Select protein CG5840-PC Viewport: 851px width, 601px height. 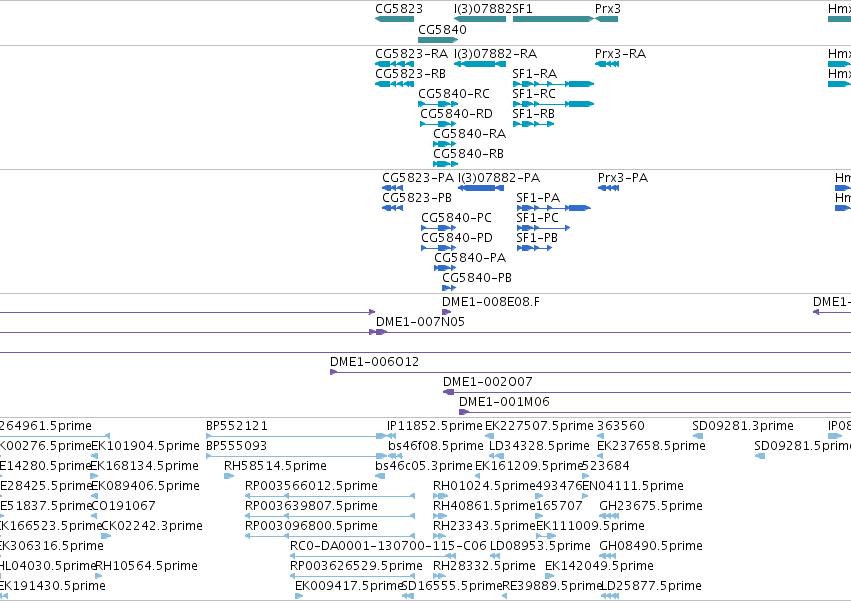[439, 228]
